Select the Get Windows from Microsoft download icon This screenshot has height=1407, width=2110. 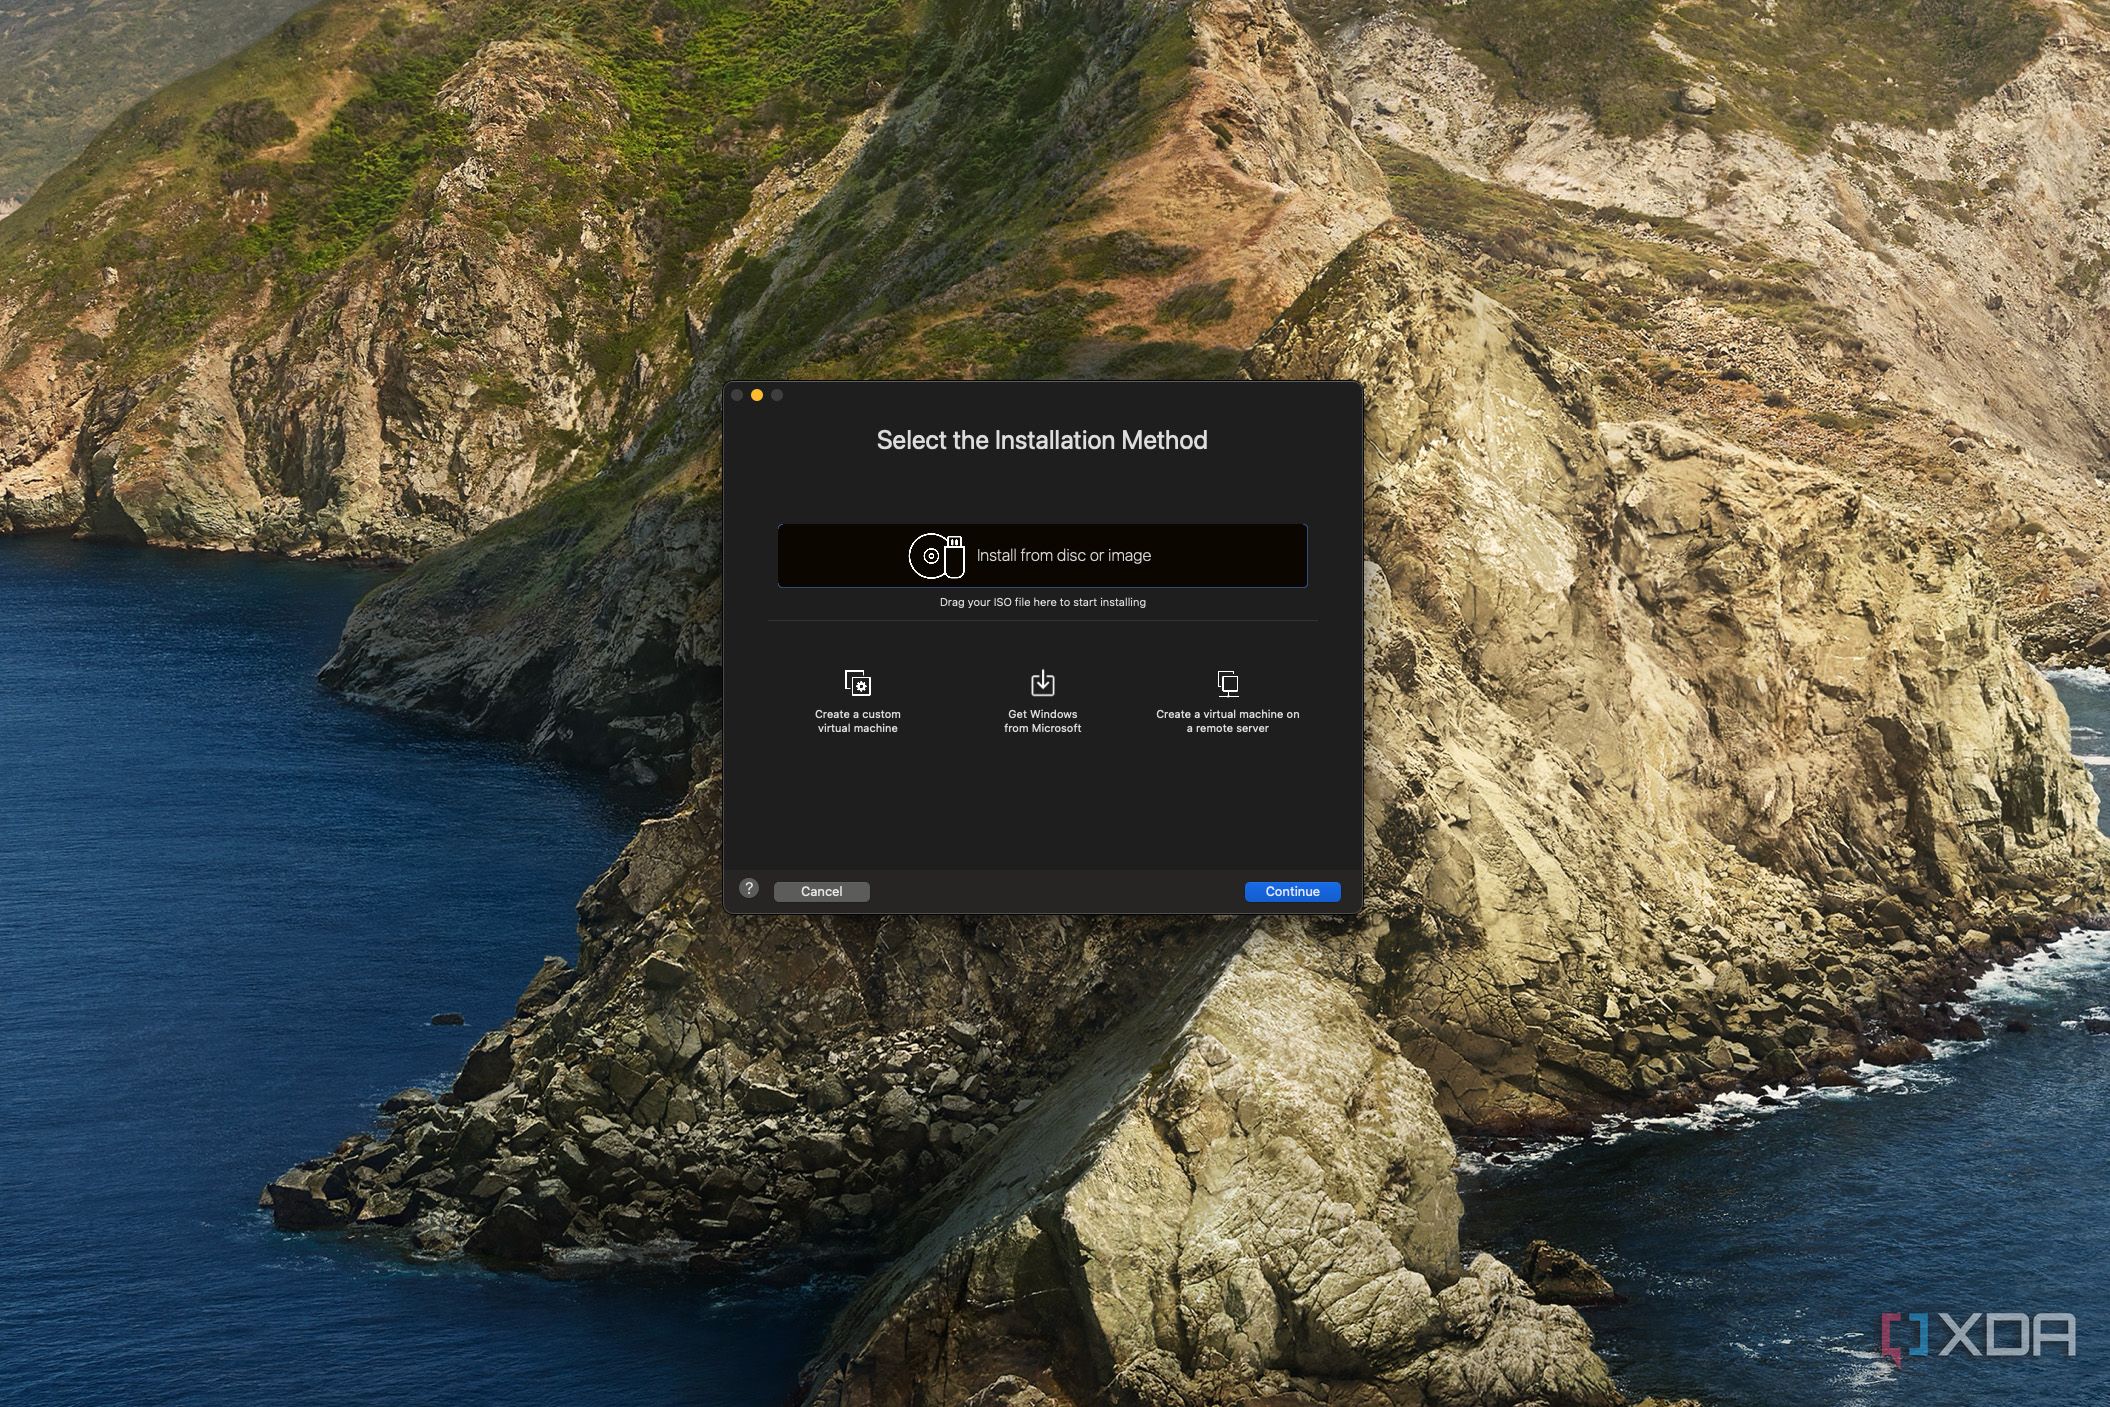click(x=1042, y=683)
